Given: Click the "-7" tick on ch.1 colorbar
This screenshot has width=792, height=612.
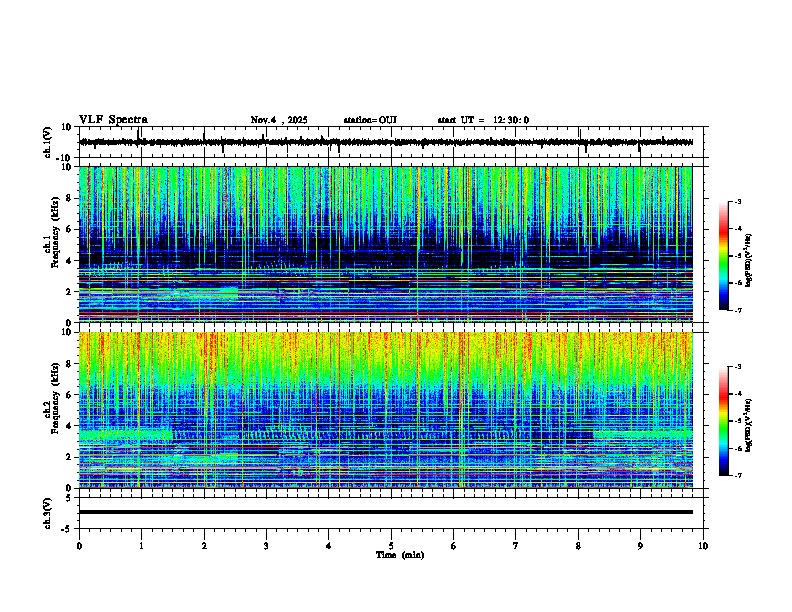Looking at the screenshot, I should point(738,310).
